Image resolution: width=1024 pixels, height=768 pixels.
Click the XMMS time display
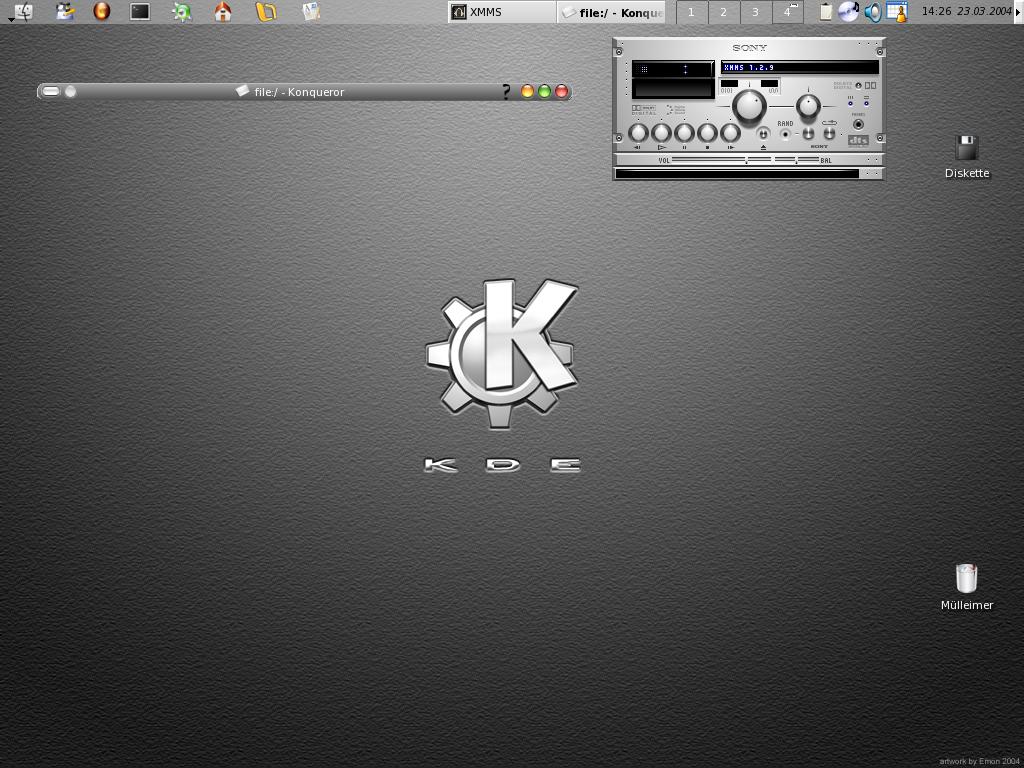(673, 69)
